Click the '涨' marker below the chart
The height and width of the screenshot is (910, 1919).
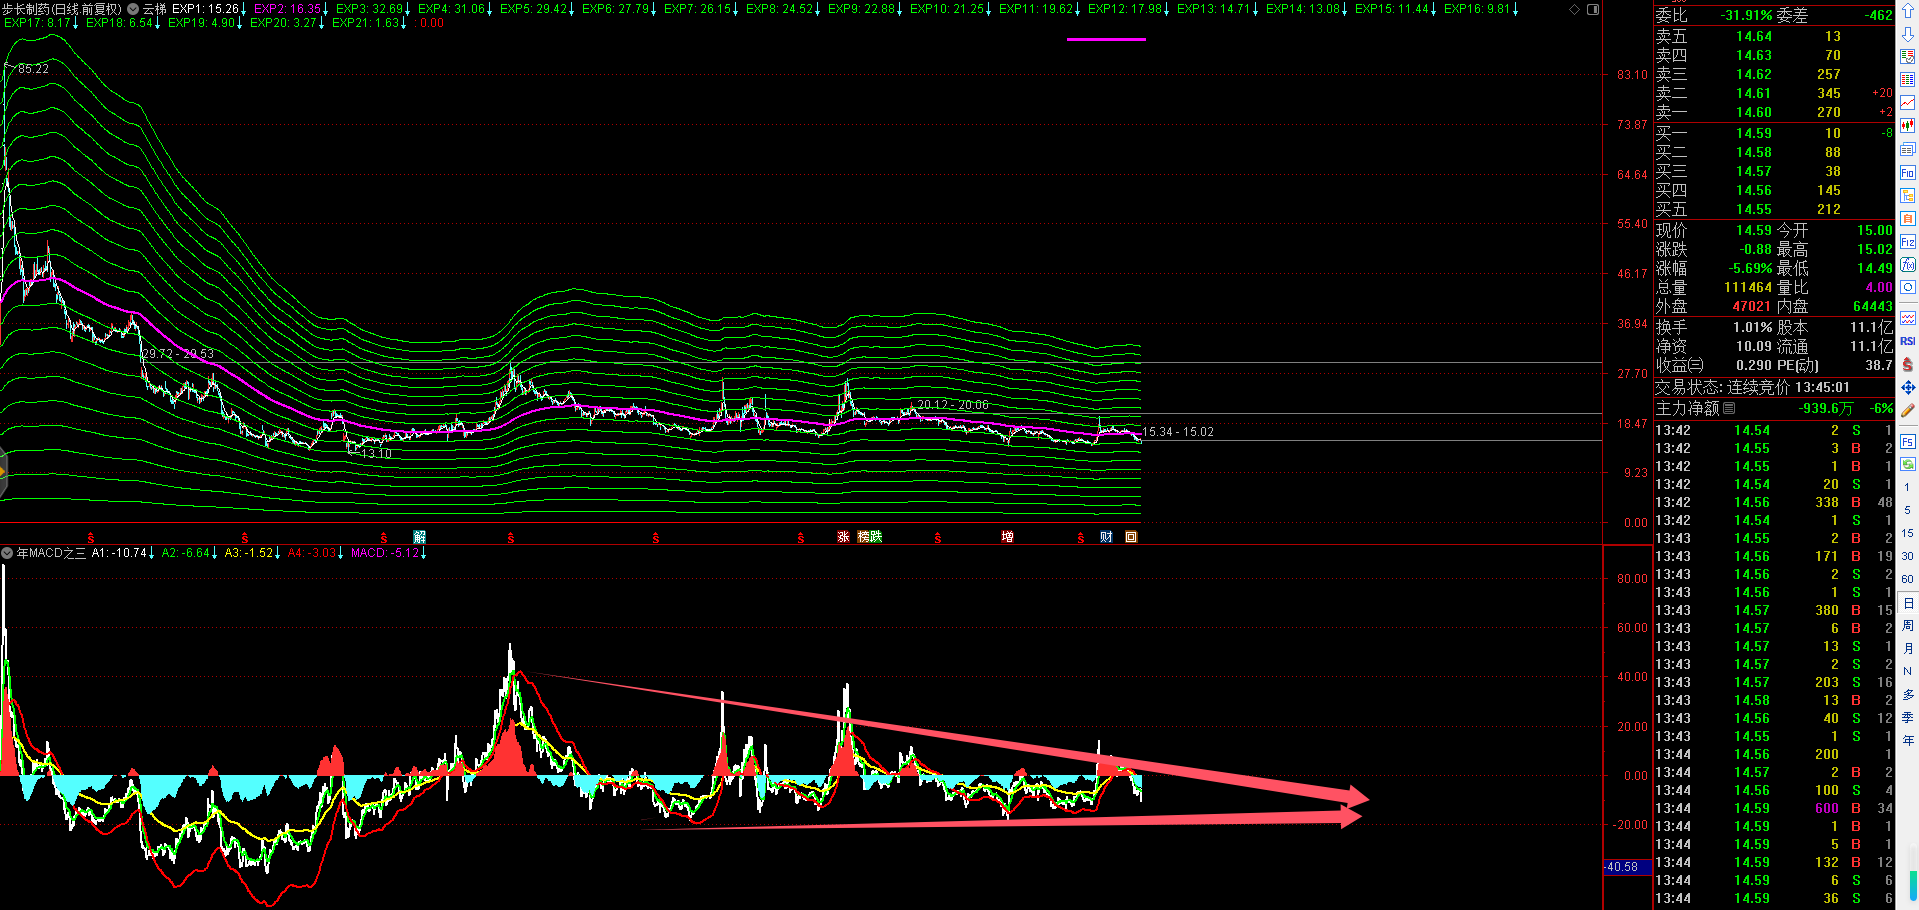(843, 537)
